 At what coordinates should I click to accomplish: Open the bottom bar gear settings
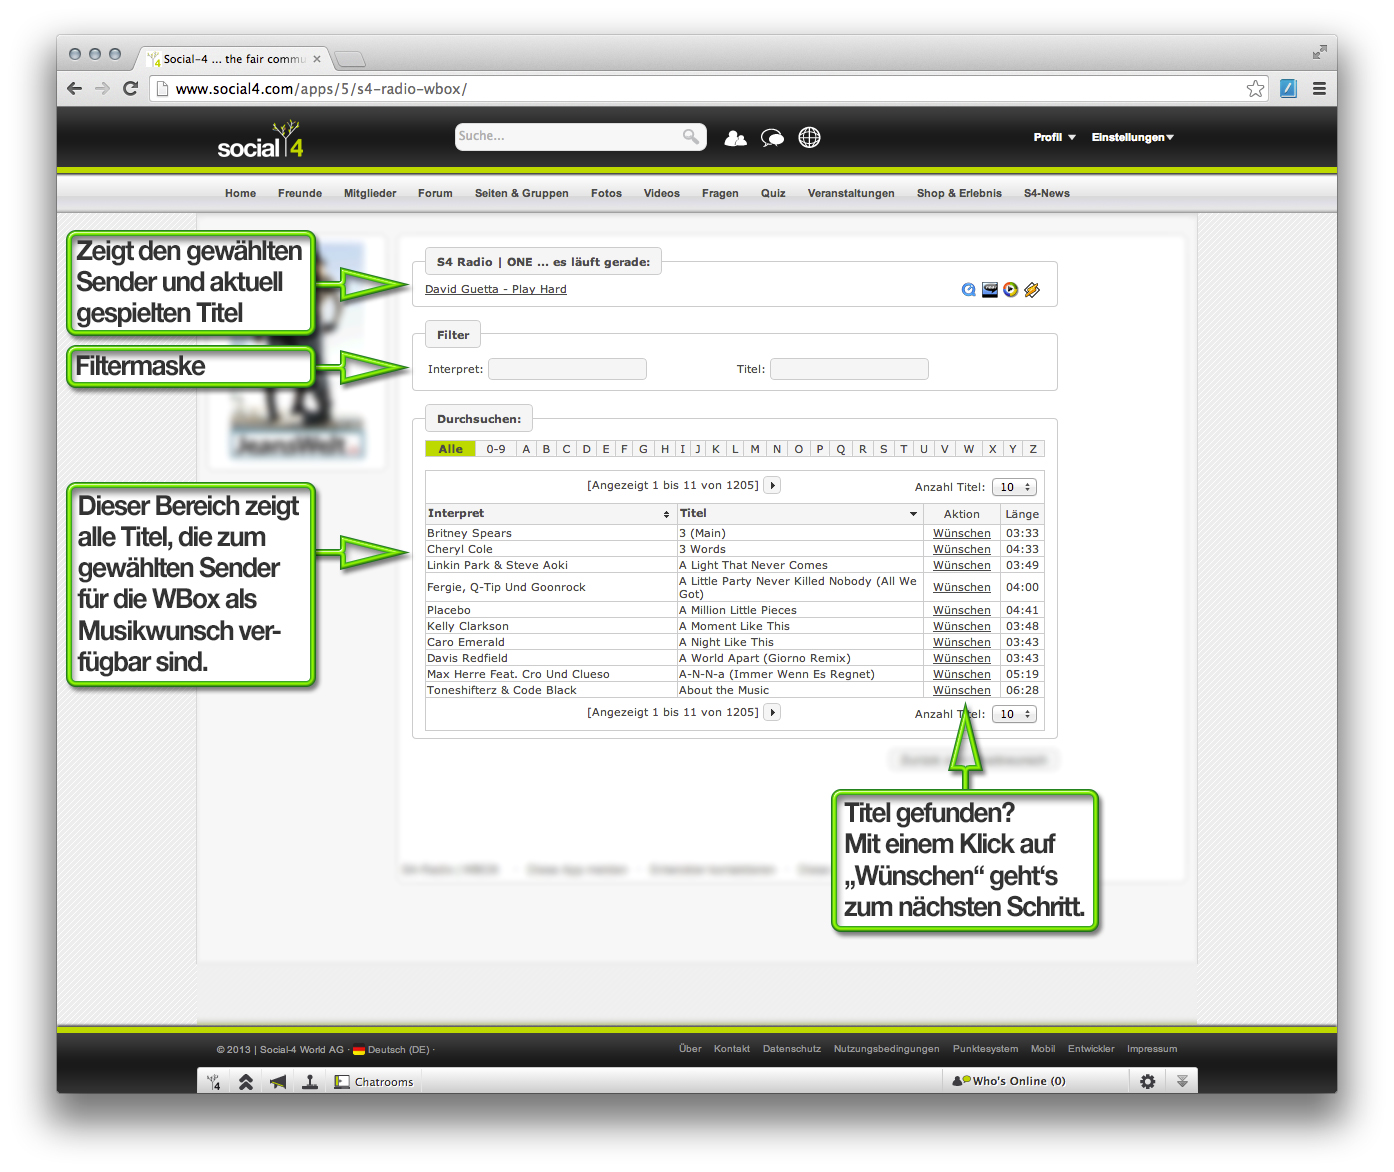[x=1147, y=1081]
